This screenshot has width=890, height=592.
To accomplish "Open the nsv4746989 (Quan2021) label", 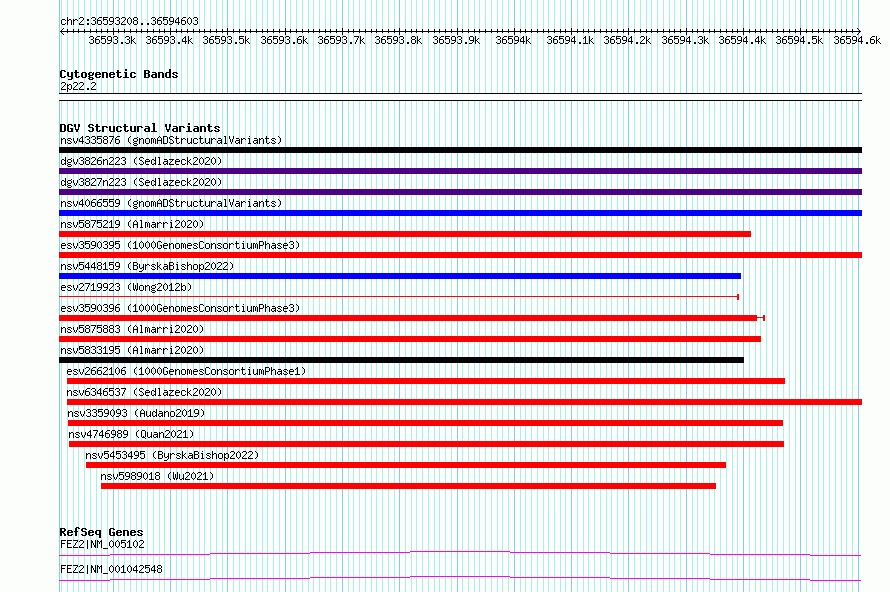I will click(x=131, y=434).
